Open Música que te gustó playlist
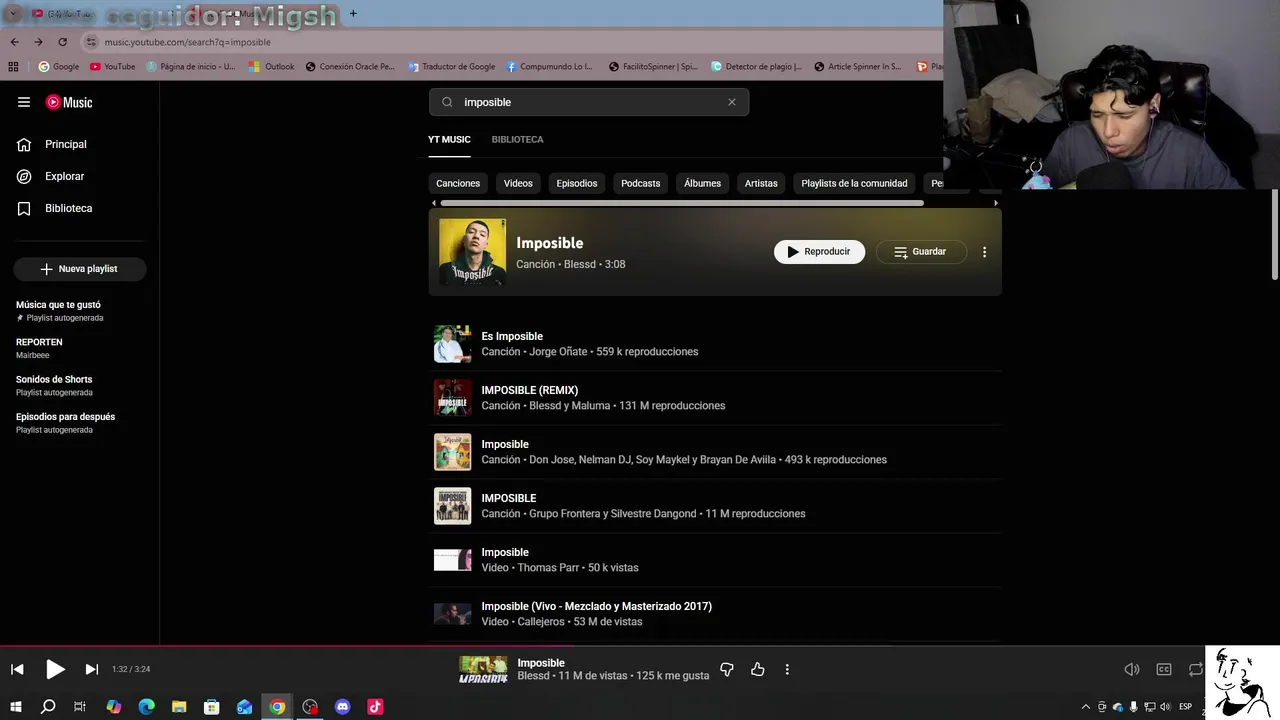1280x720 pixels. 79,310
